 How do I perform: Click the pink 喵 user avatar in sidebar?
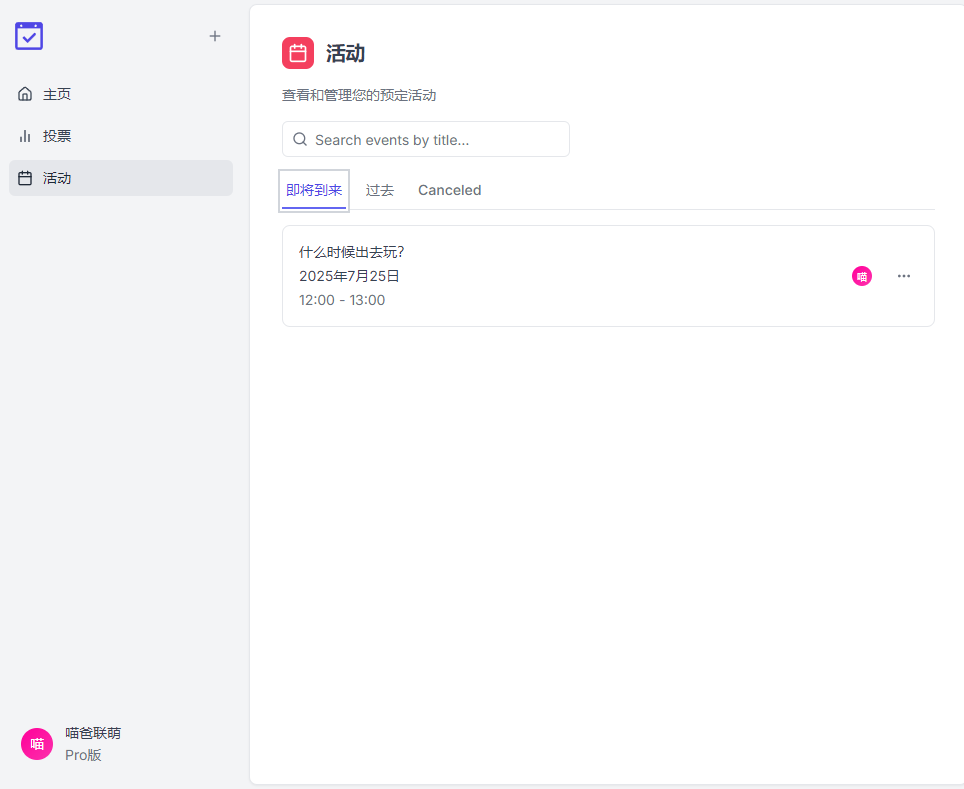click(x=37, y=744)
